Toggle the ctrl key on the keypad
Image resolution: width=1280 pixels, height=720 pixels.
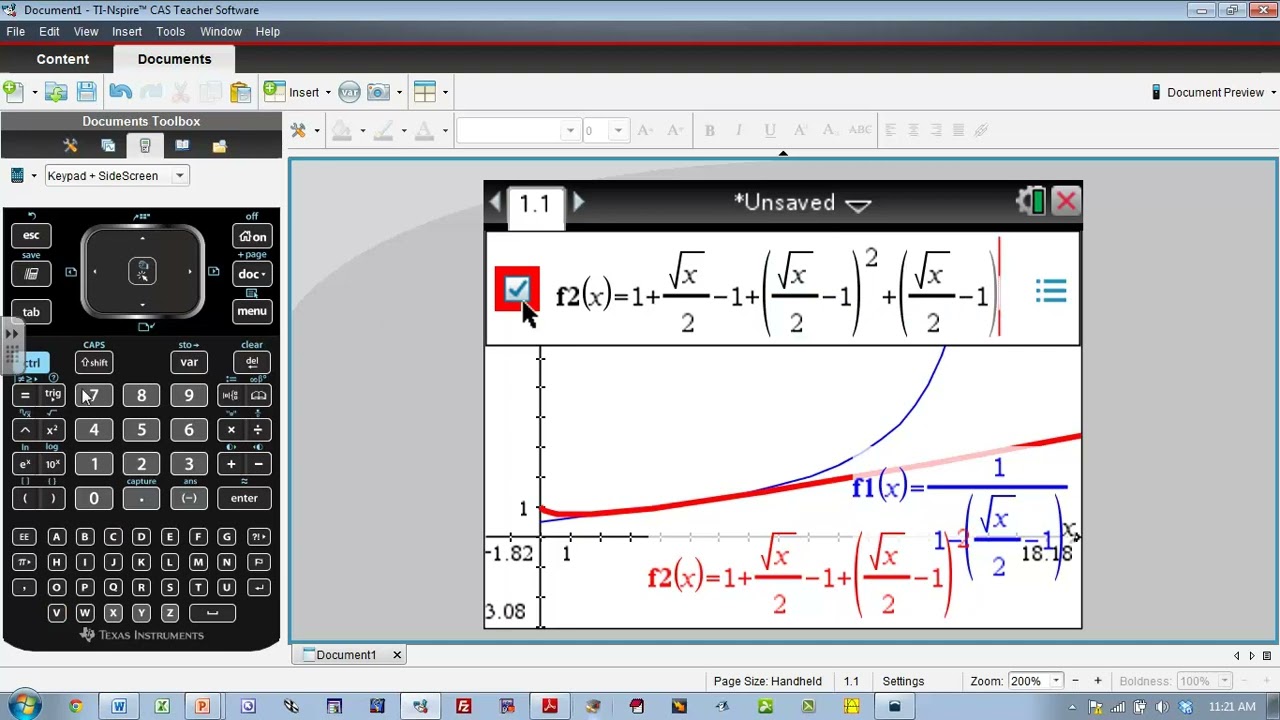[x=32, y=363]
